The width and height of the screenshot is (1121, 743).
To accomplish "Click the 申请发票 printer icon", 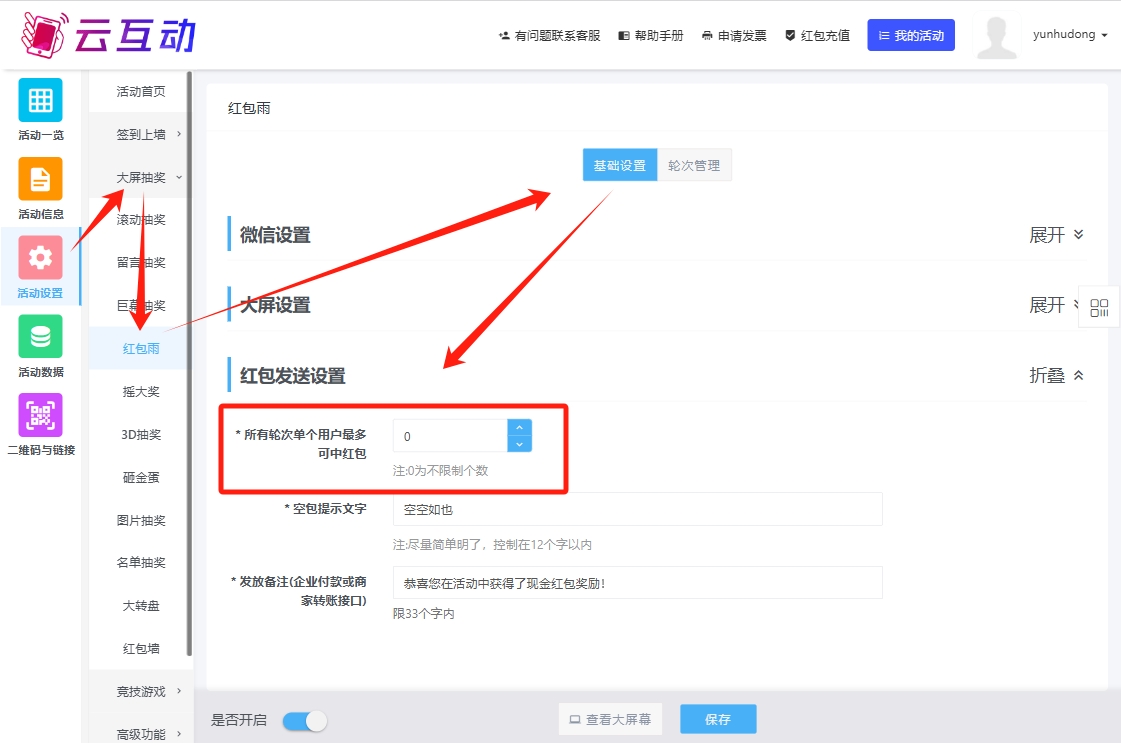I will point(706,33).
